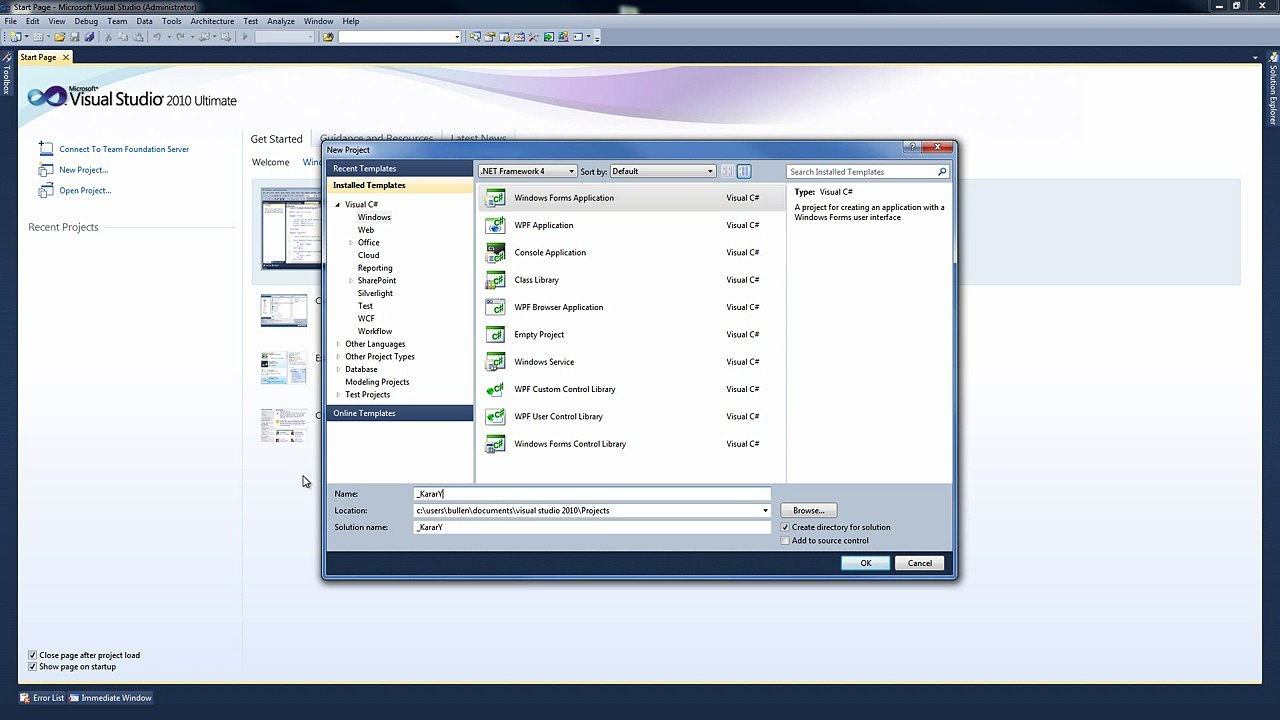Click Connect To Team Foundation Server link
Screen dimensions: 1280x720
124,150
